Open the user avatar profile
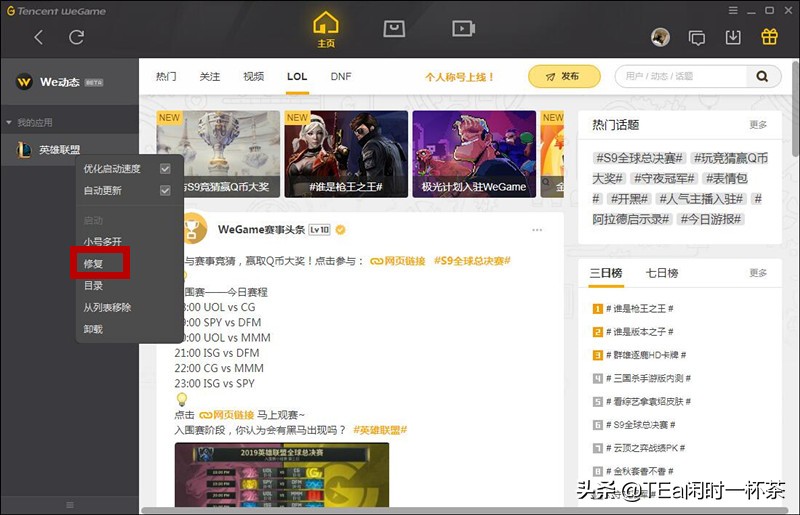This screenshot has height=515, width=800. click(x=660, y=37)
